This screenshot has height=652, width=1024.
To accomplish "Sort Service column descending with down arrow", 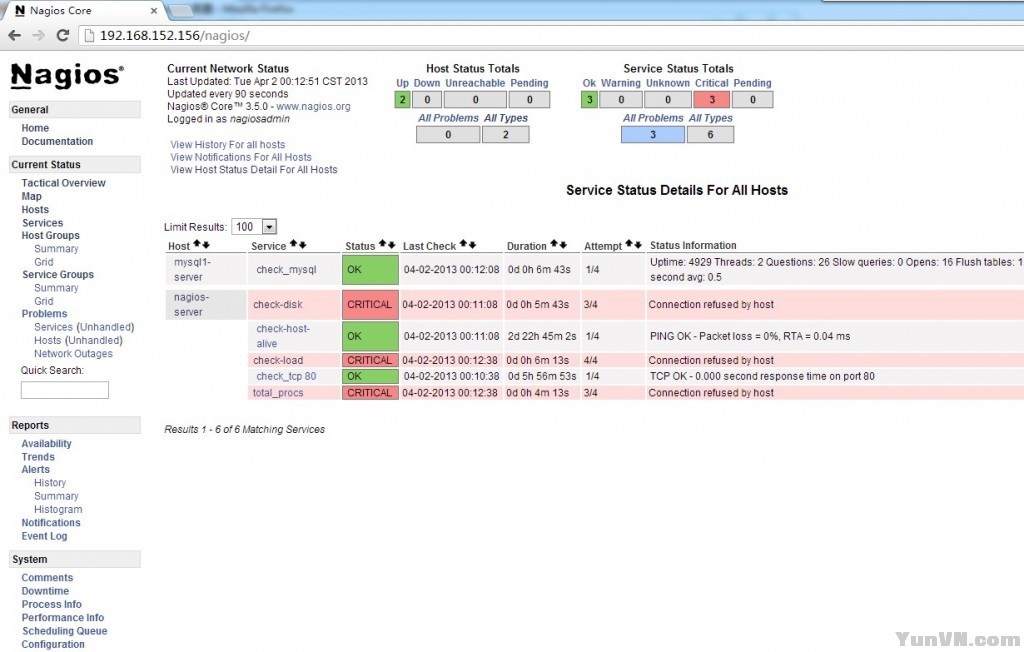I will [x=302, y=244].
